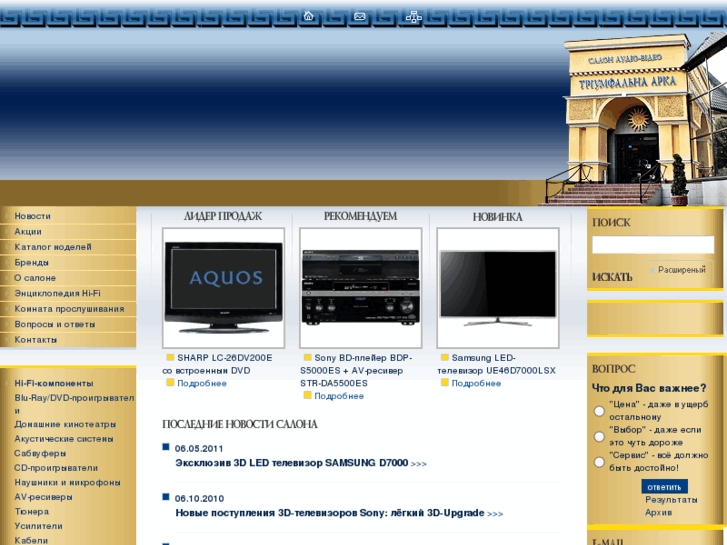Select radio option "Выбор" in the poll

(599, 436)
